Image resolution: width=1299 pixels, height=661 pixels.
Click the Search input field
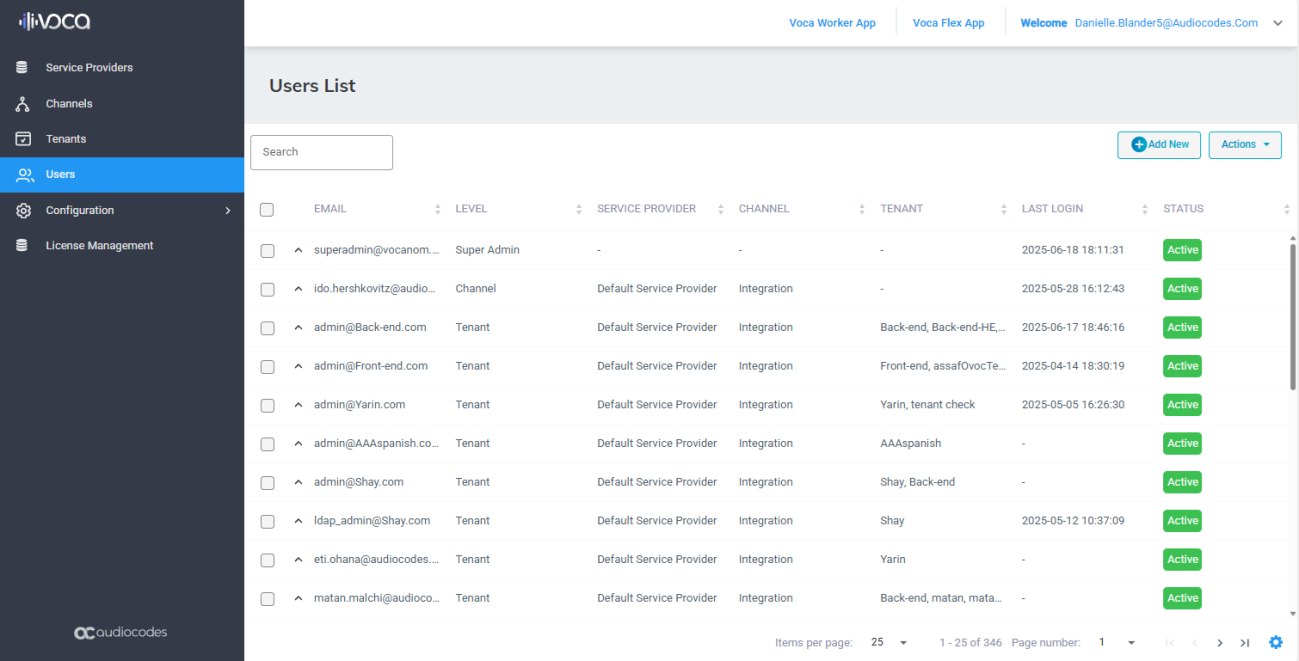click(321, 152)
